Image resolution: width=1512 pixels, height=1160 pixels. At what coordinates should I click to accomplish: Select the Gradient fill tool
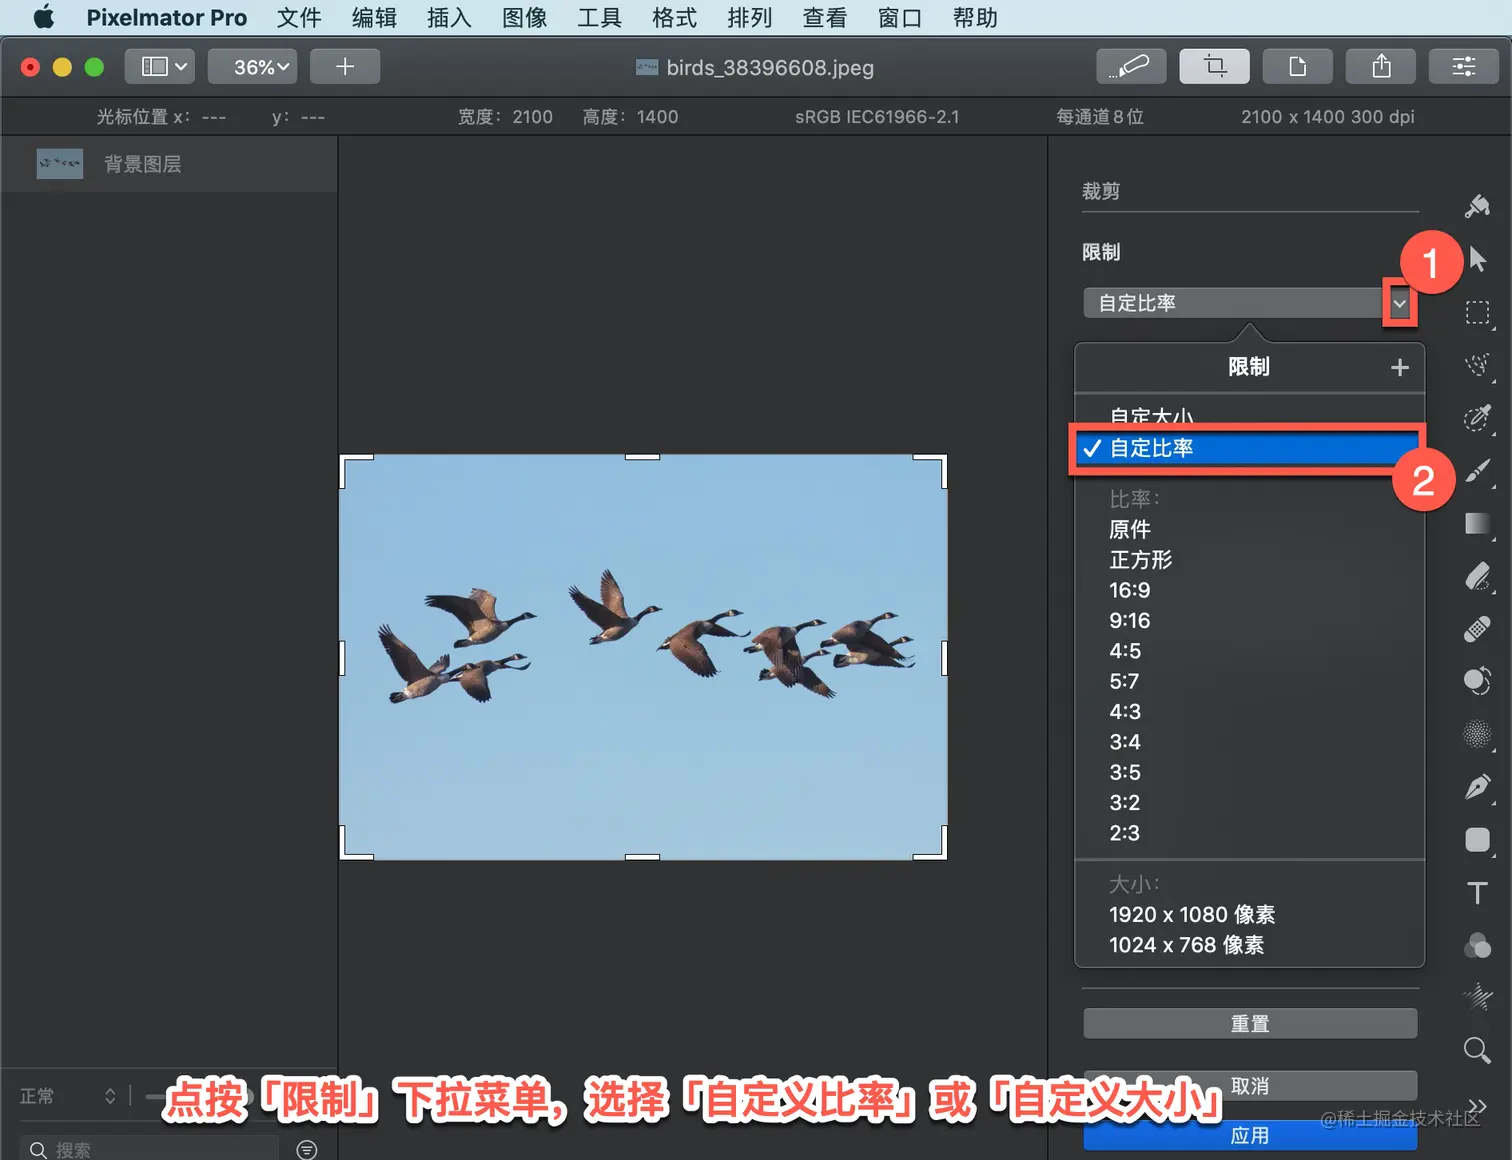point(1477,524)
